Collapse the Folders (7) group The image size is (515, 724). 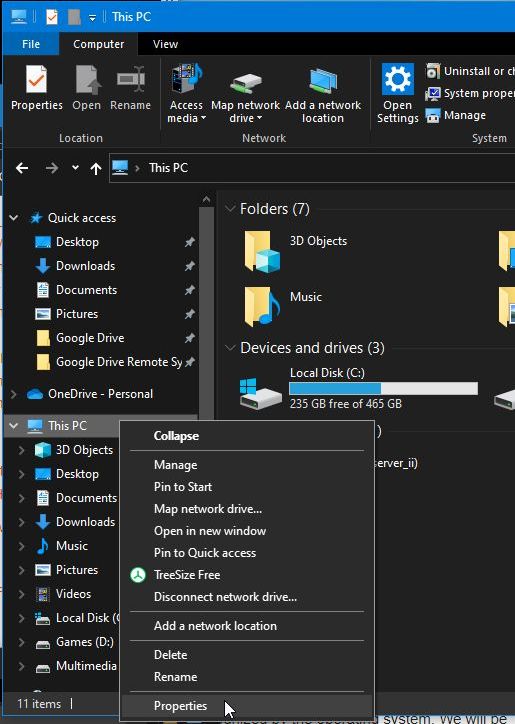click(230, 209)
